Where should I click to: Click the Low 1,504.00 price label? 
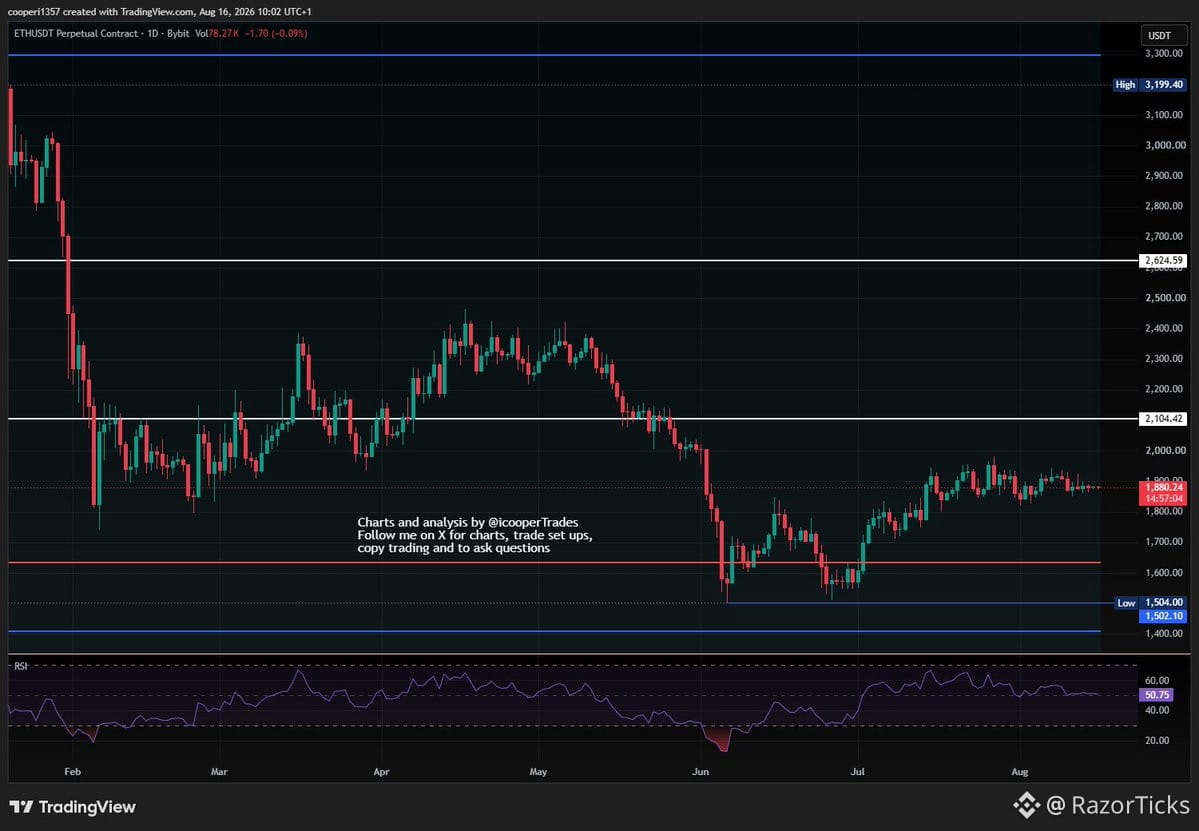(x=1151, y=602)
